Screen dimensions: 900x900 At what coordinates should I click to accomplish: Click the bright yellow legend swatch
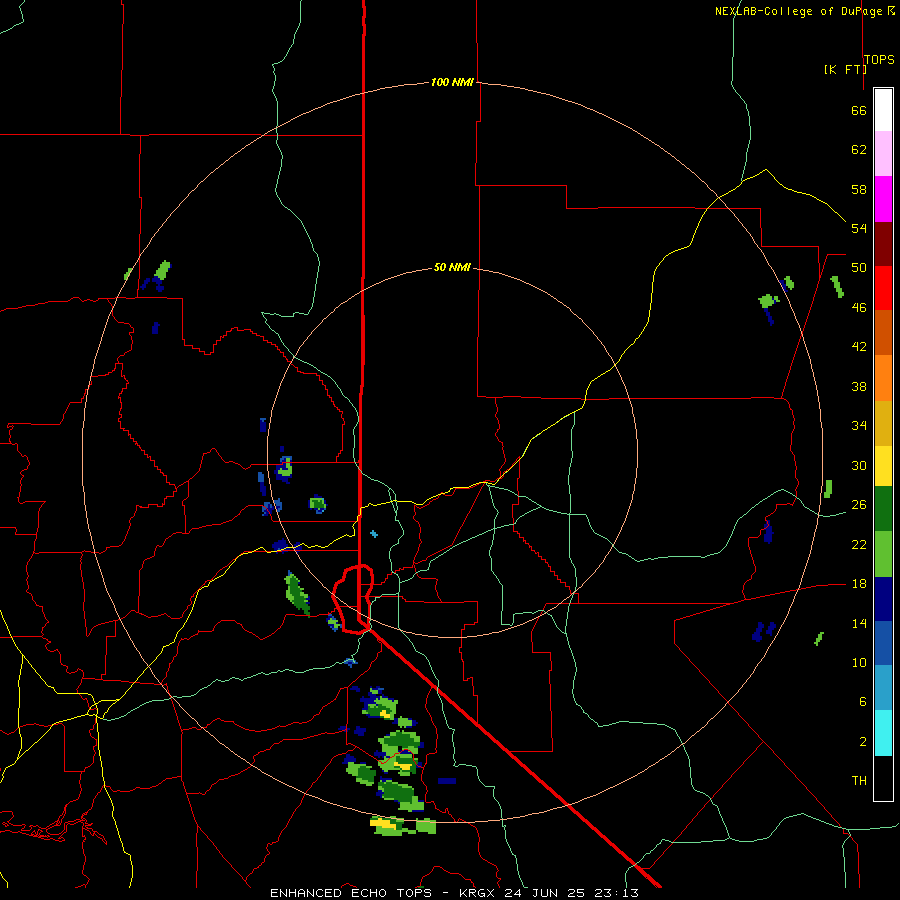click(883, 466)
